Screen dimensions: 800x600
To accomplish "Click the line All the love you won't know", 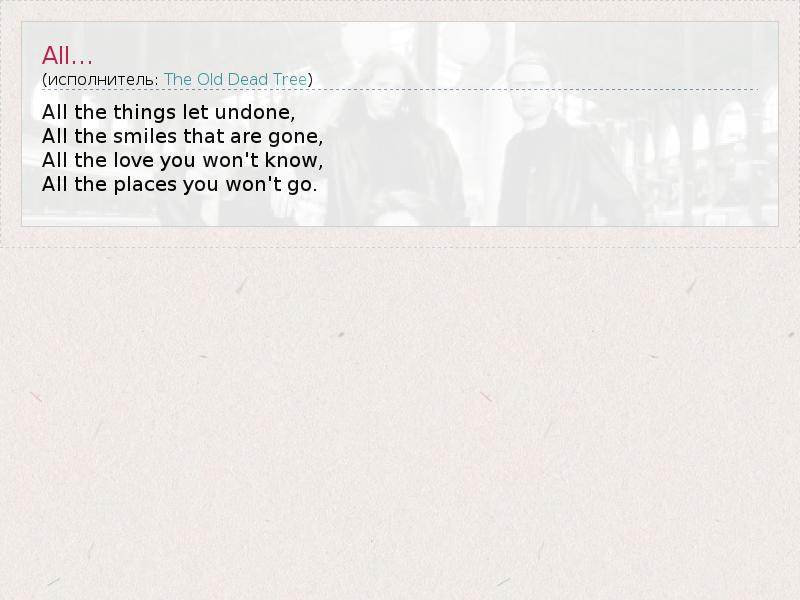I will pos(182,160).
